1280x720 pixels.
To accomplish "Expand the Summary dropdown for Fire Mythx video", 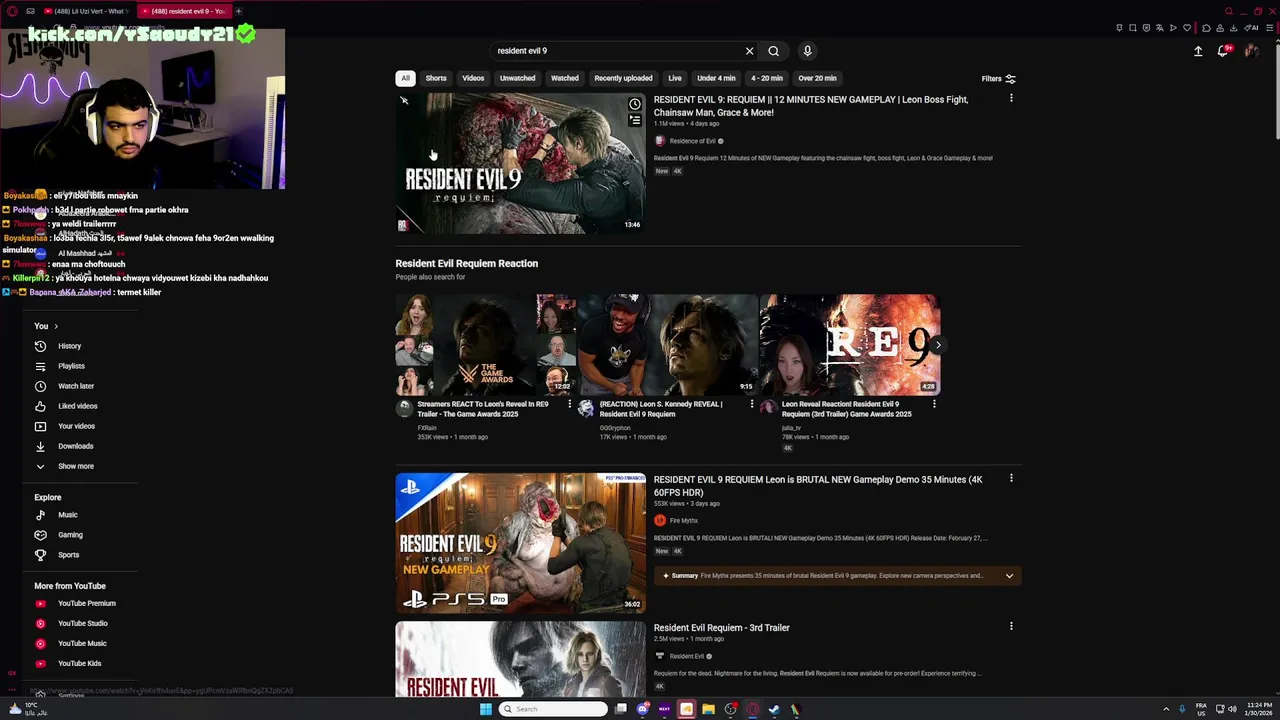I will tap(1009, 576).
